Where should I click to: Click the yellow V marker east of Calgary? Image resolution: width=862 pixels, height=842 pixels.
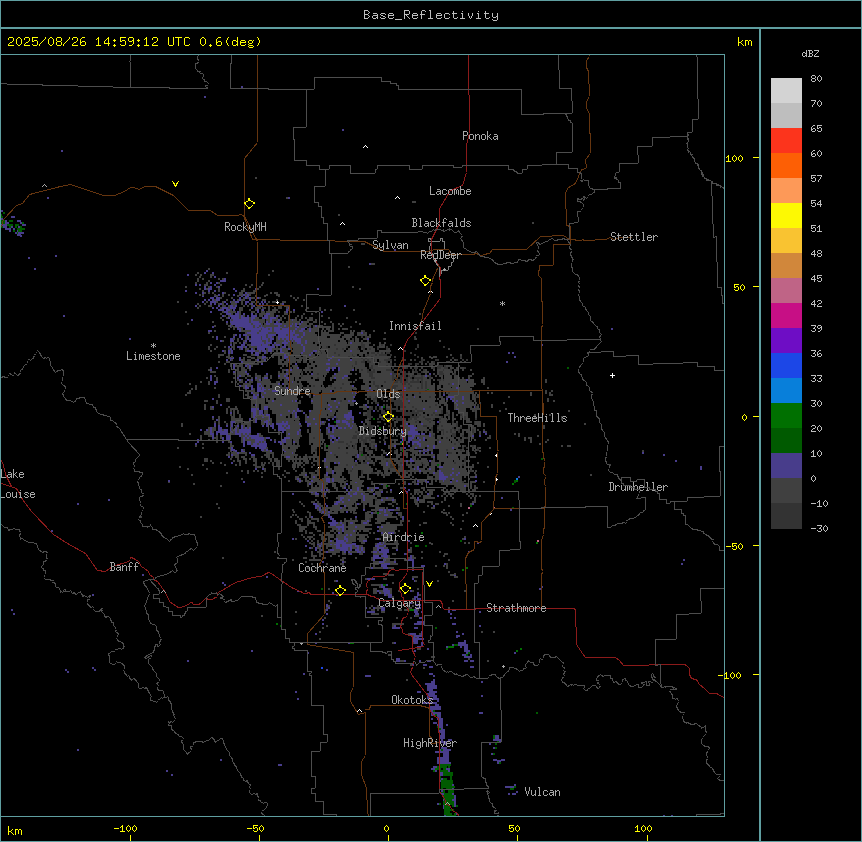pyautogui.click(x=429, y=584)
